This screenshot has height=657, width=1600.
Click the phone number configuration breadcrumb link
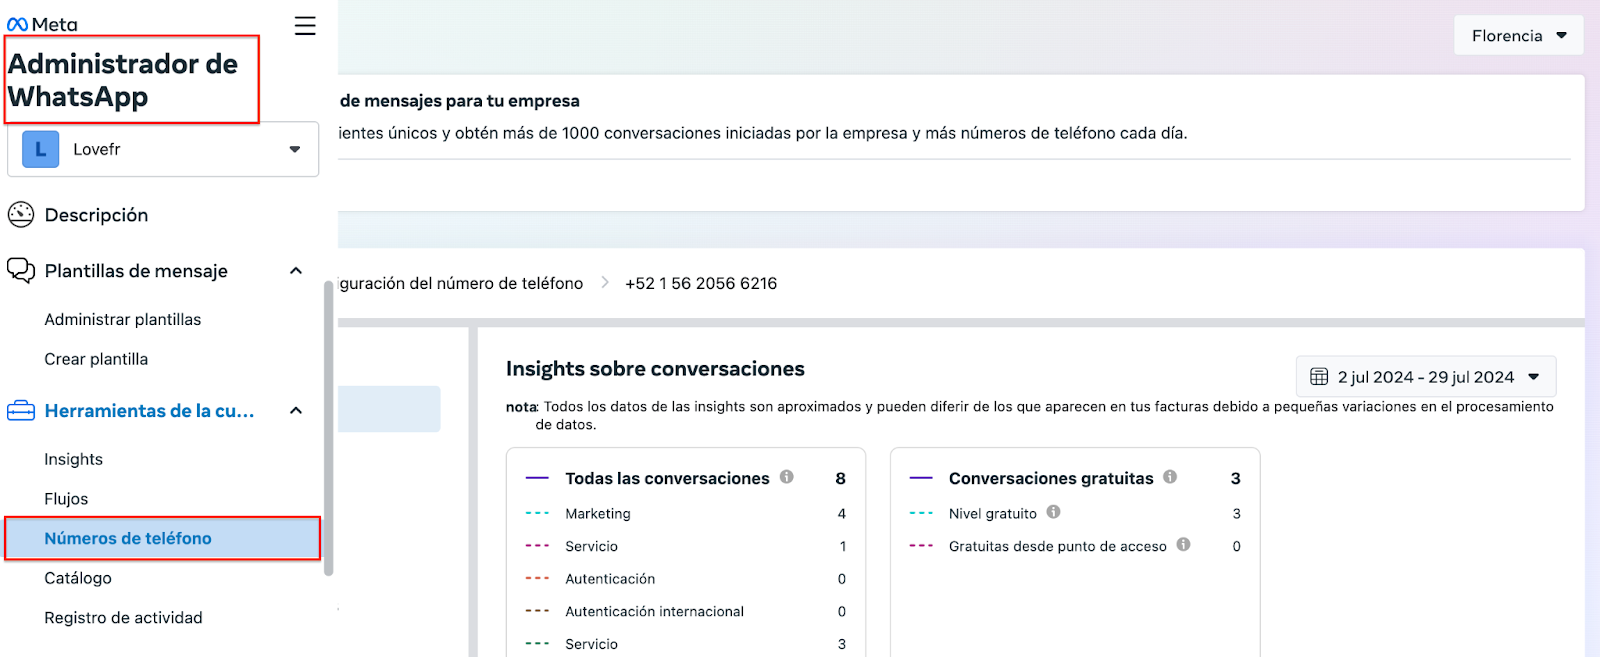[x=461, y=283]
